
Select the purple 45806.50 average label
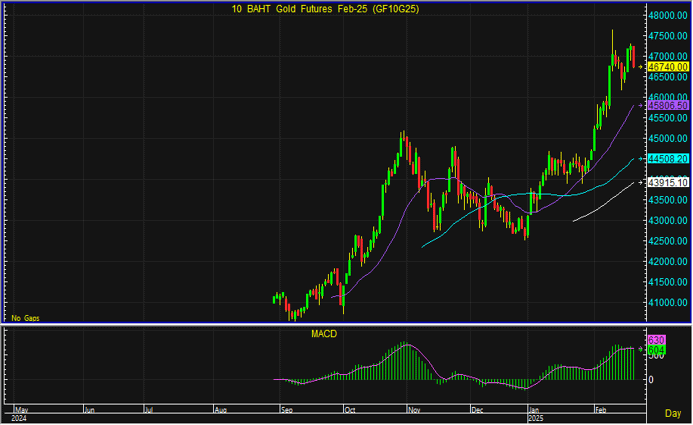pos(668,105)
